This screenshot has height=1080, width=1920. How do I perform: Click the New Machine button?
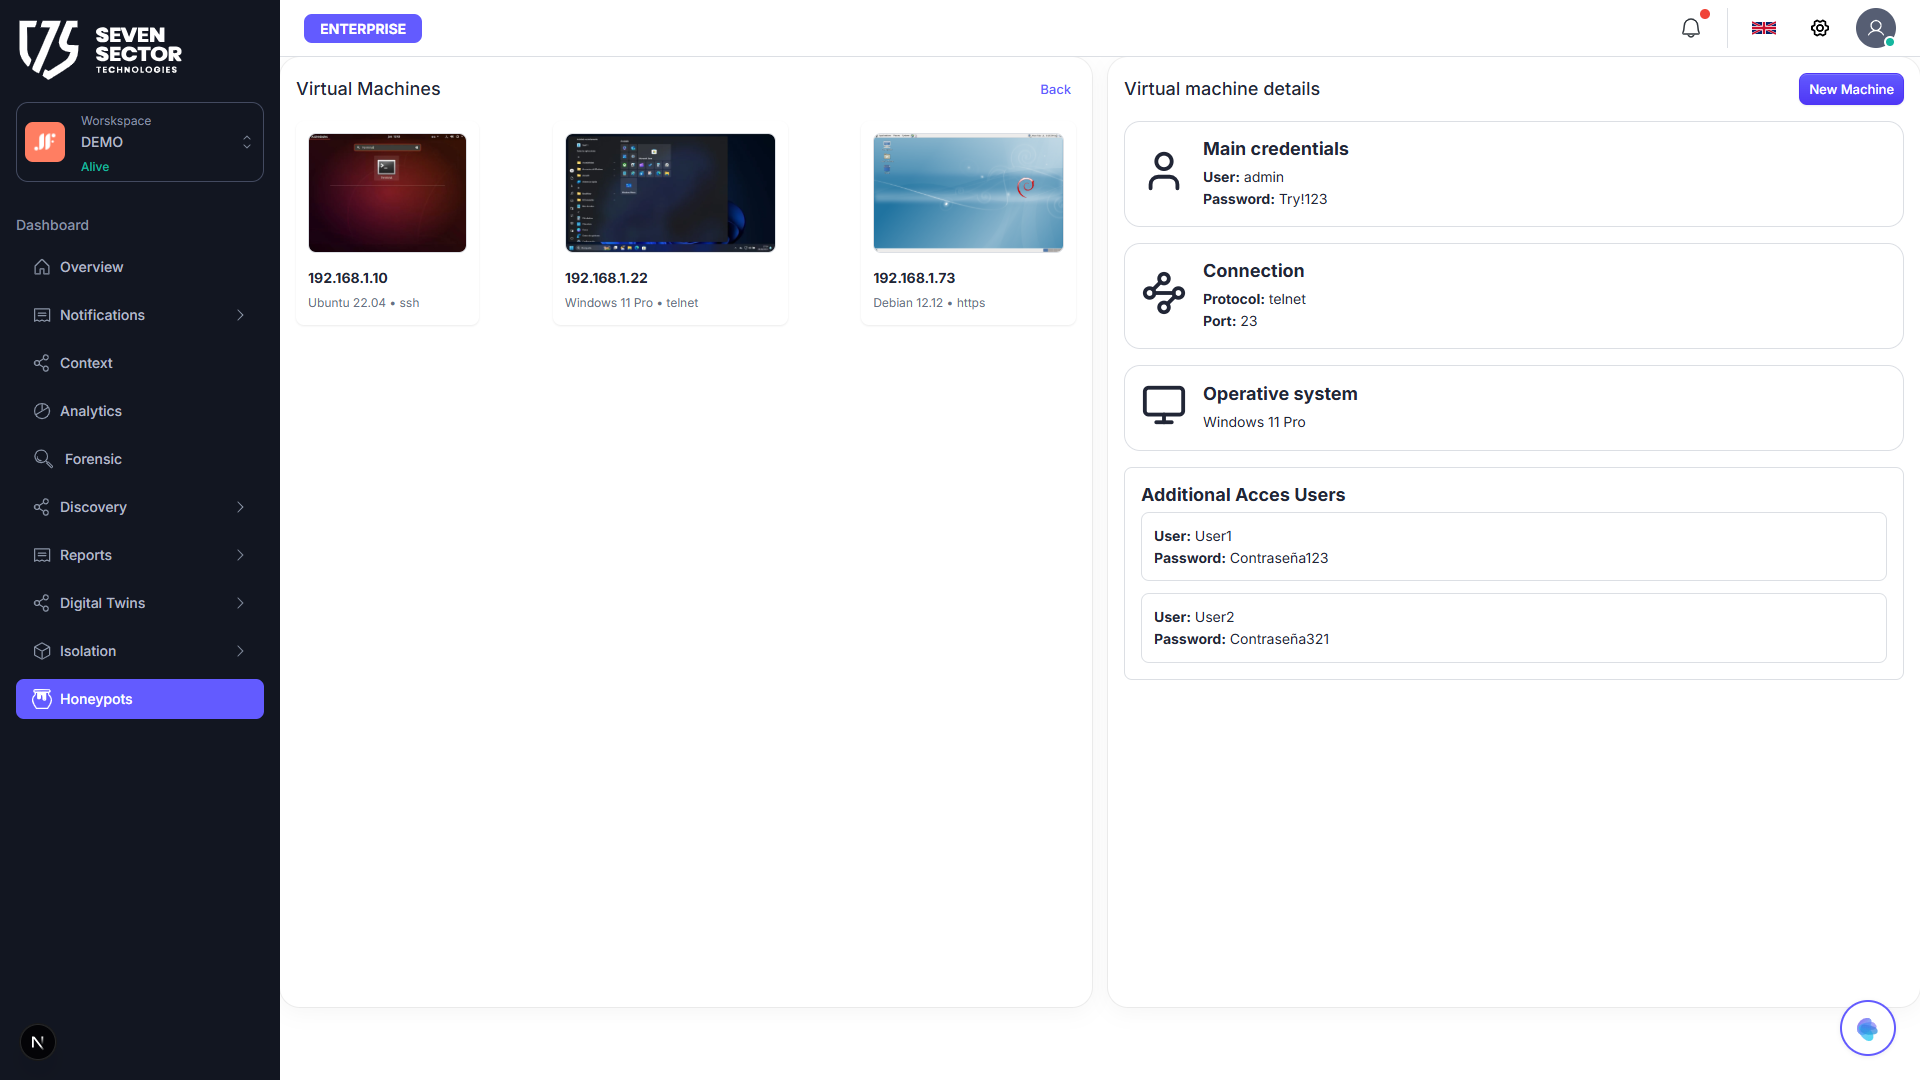pos(1850,89)
